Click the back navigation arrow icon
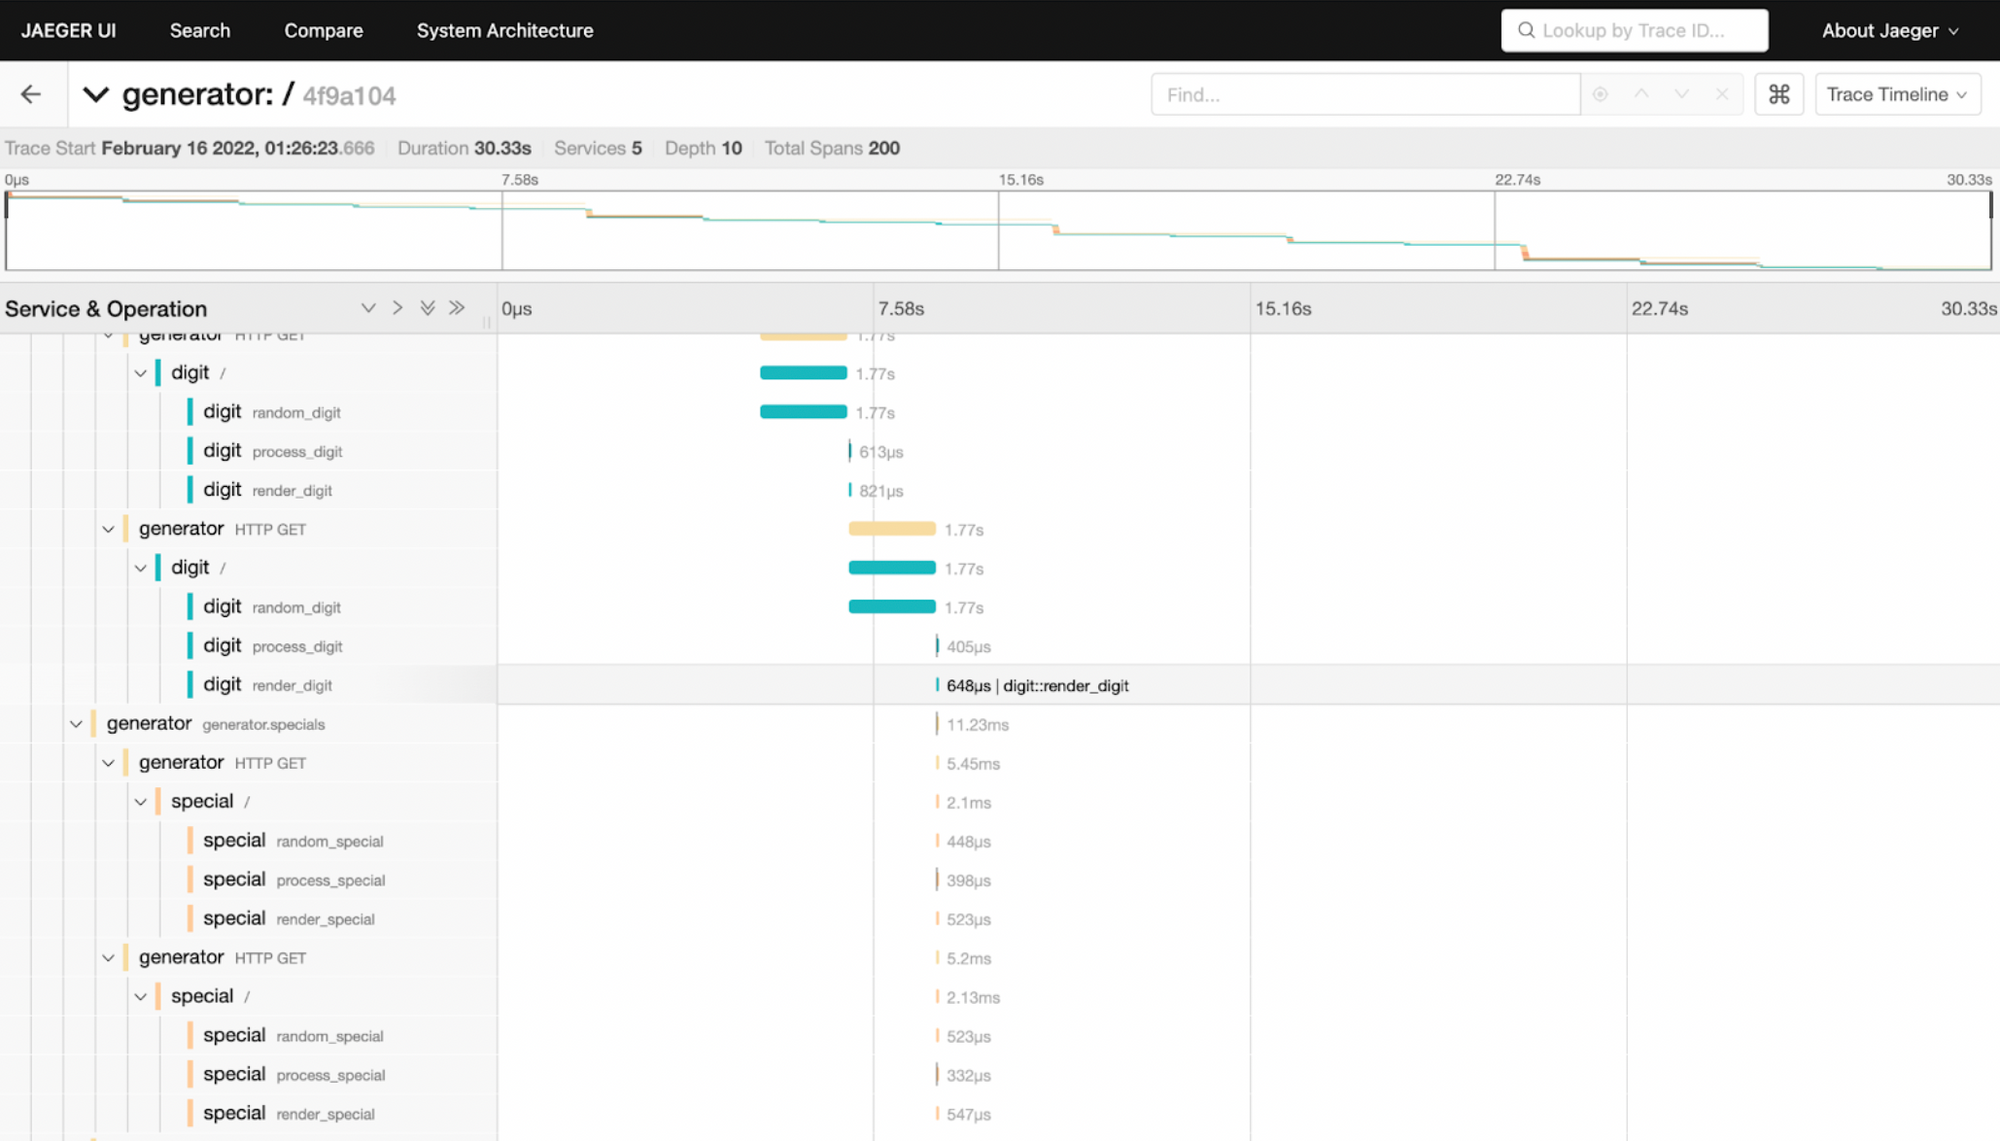 click(x=30, y=92)
